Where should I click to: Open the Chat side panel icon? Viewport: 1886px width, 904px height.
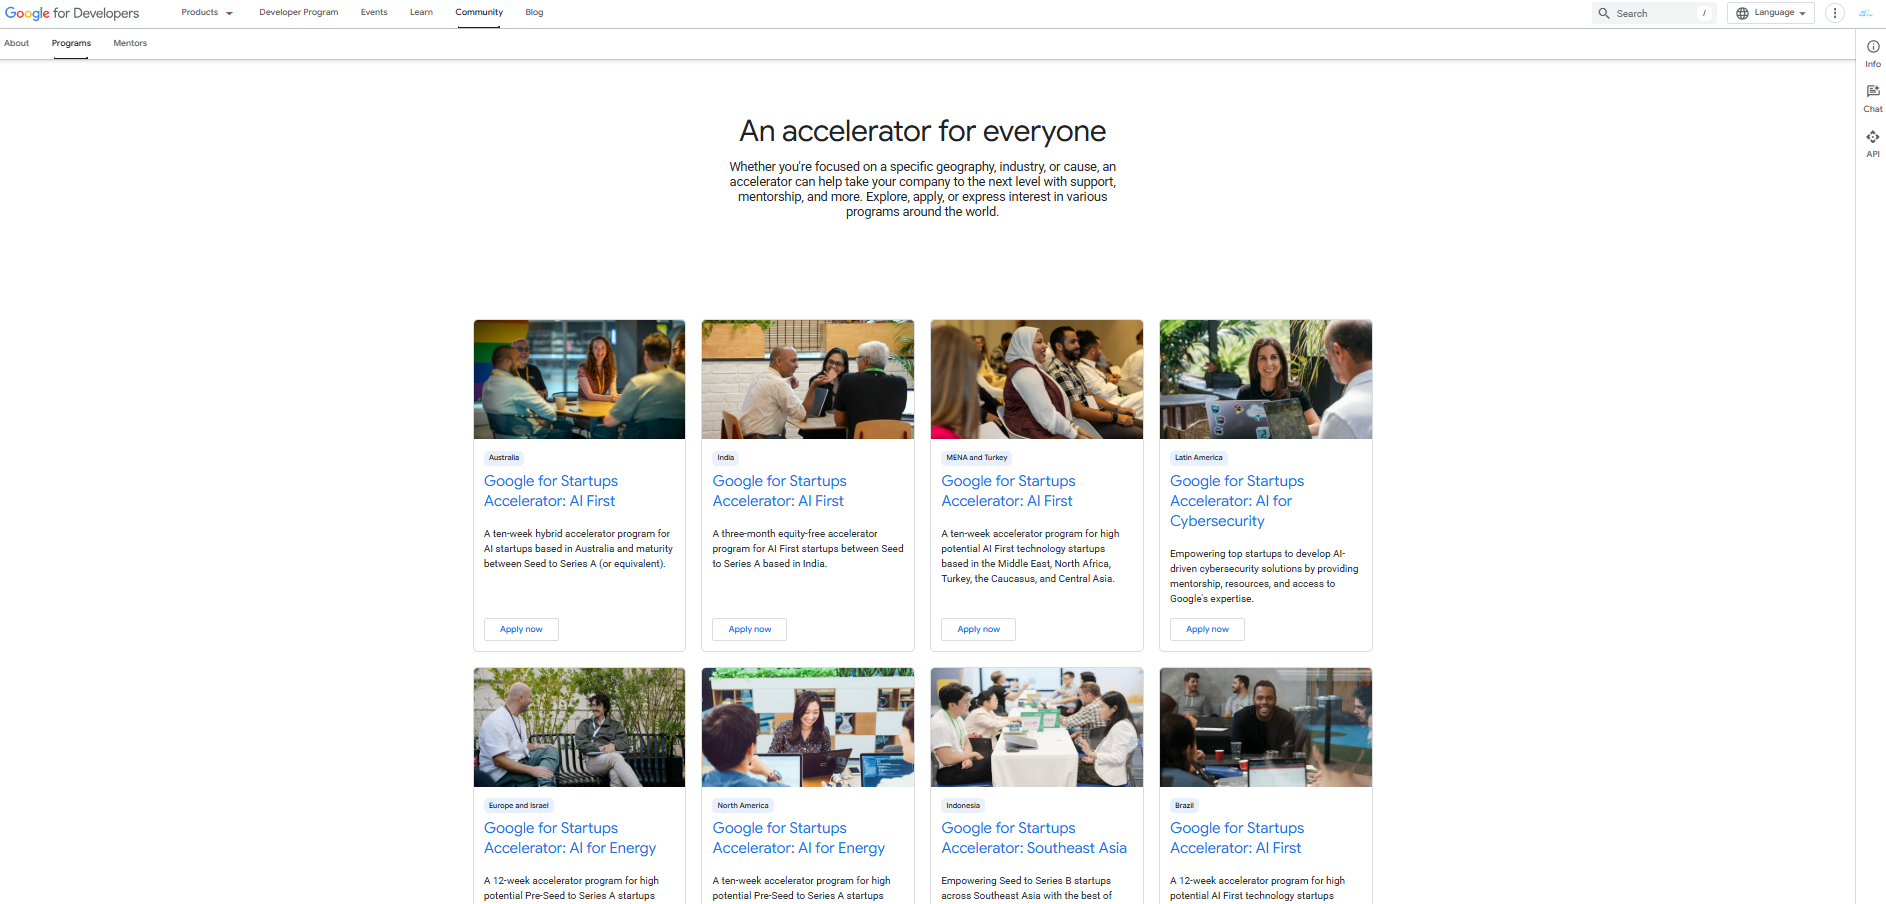[x=1872, y=92]
